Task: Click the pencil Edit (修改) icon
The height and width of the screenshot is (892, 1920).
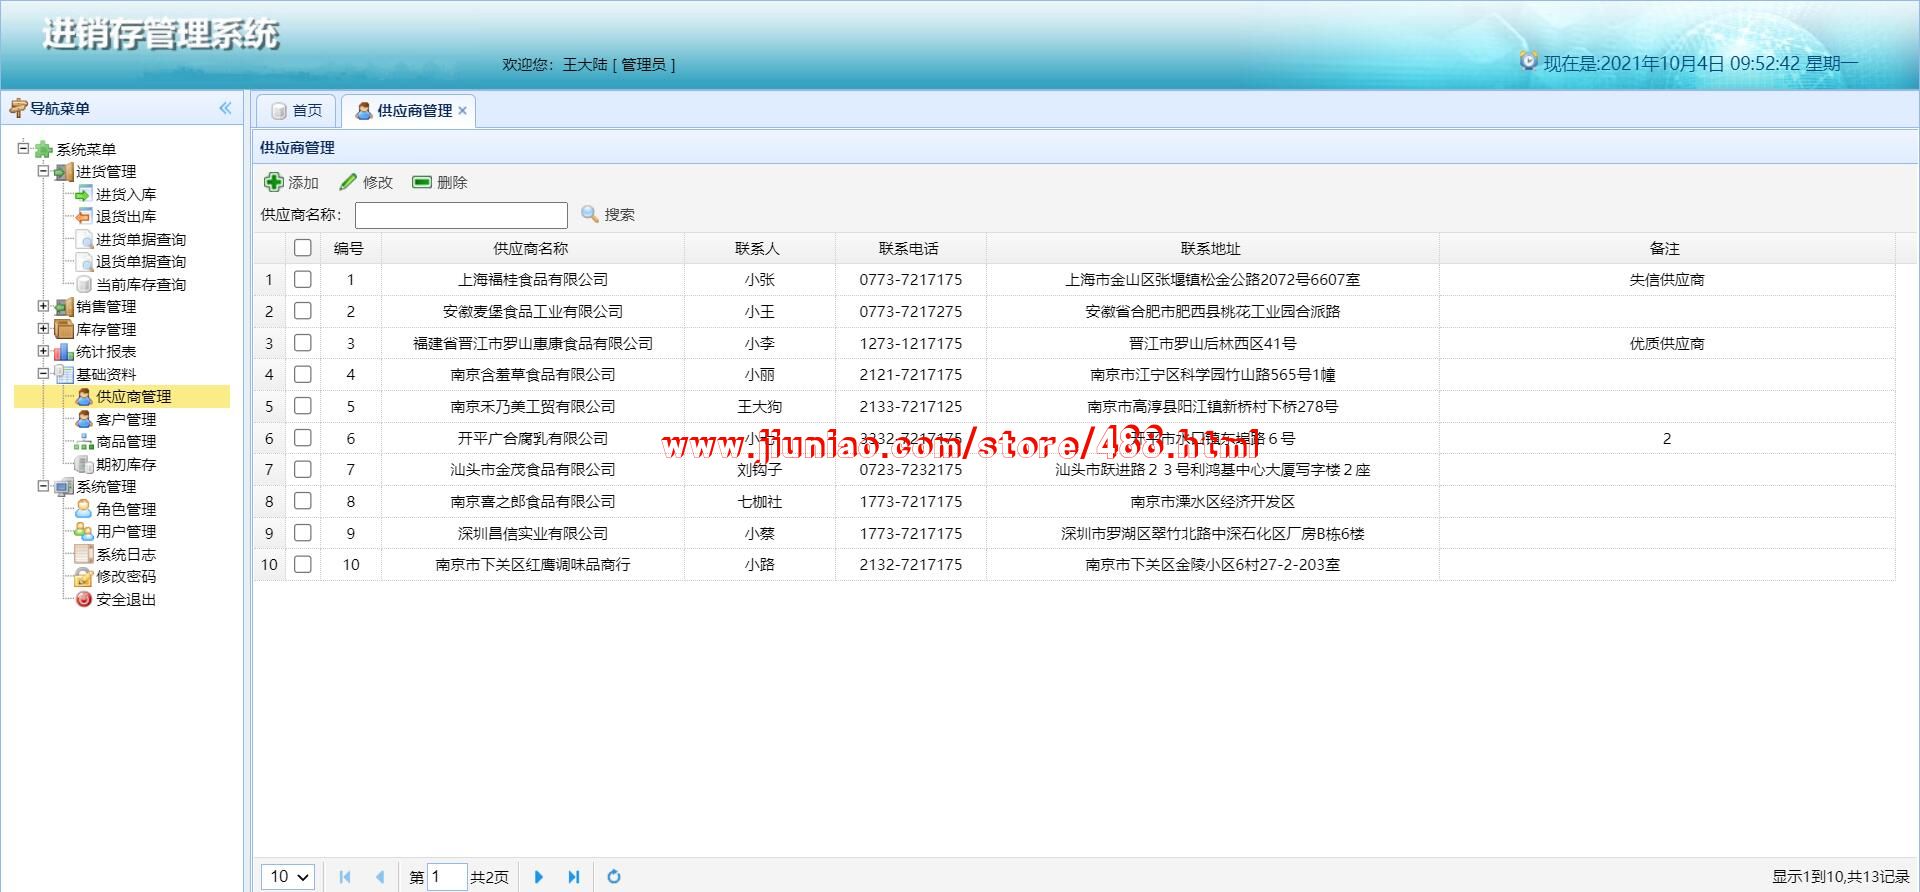Action: tap(348, 182)
